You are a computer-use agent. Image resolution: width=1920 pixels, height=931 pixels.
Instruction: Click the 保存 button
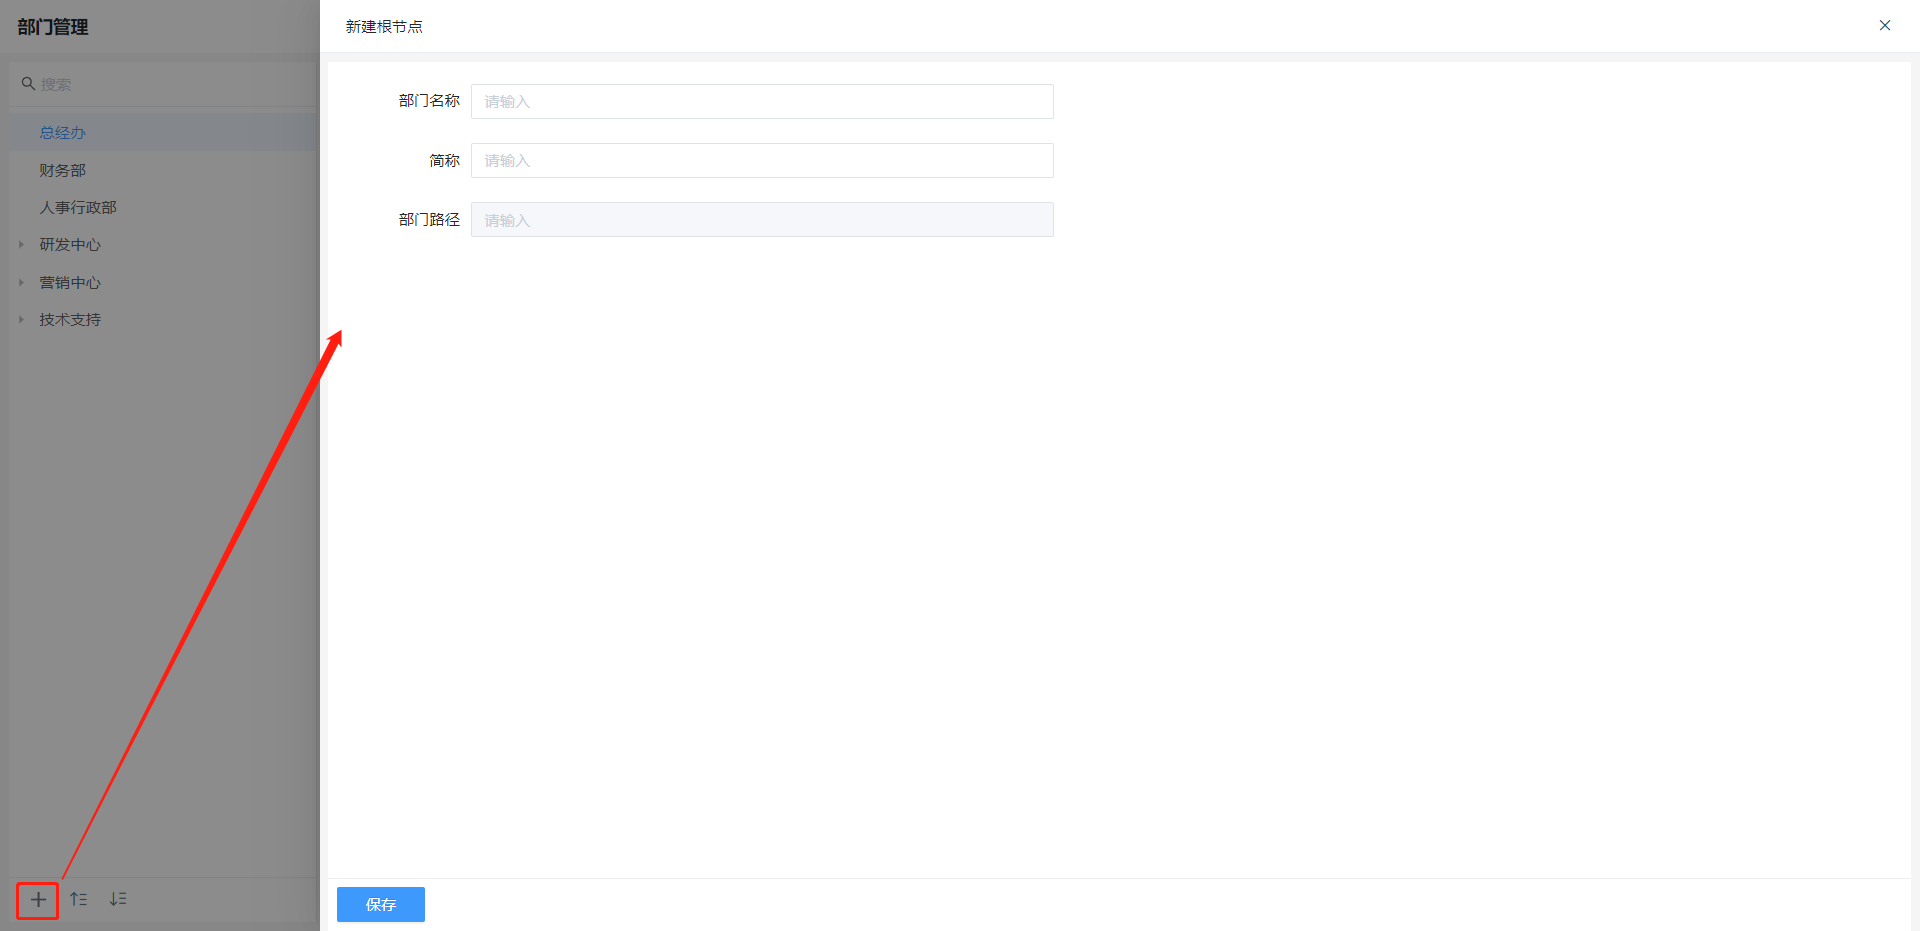[x=380, y=904]
